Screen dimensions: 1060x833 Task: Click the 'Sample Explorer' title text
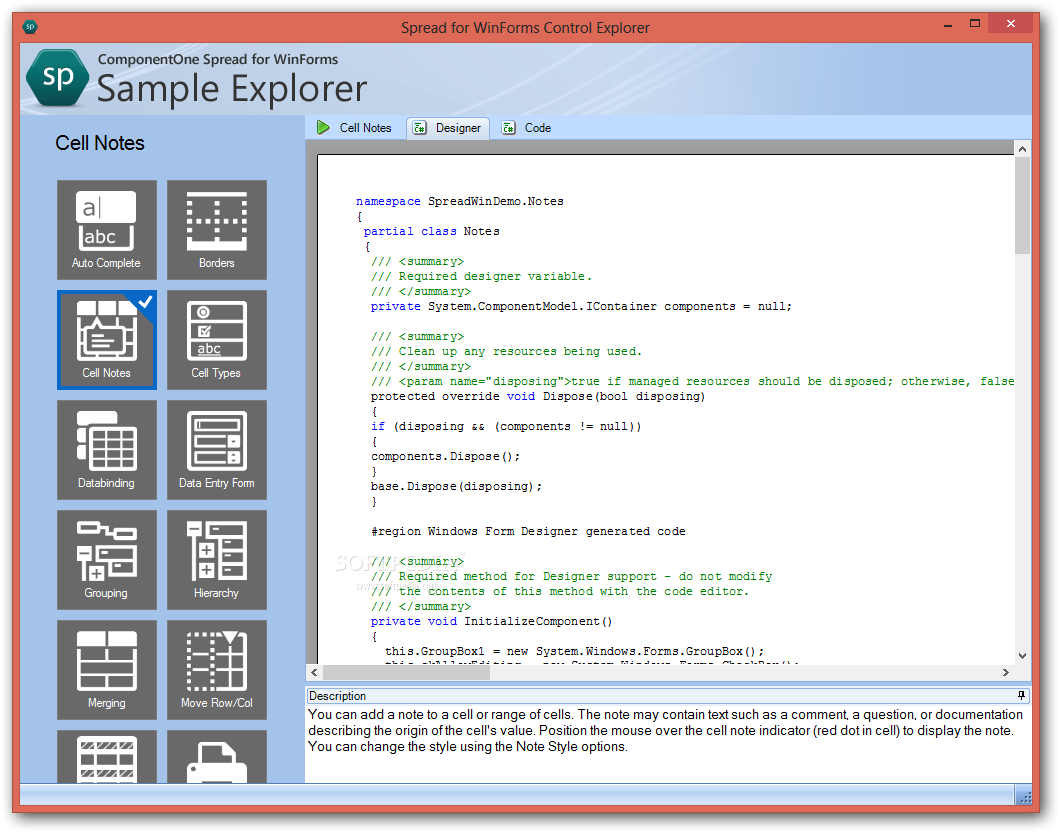tap(232, 89)
